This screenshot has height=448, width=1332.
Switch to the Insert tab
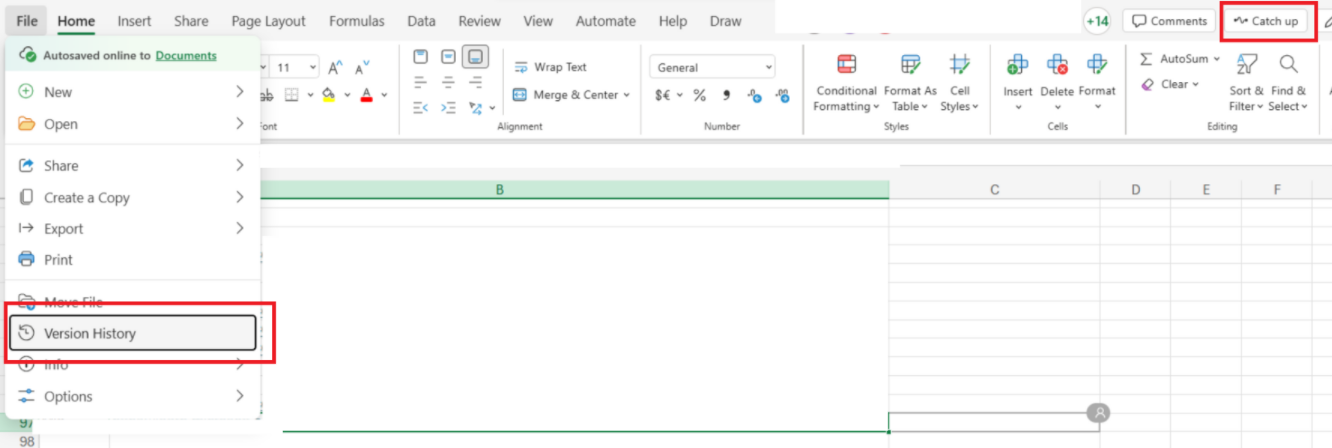135,20
